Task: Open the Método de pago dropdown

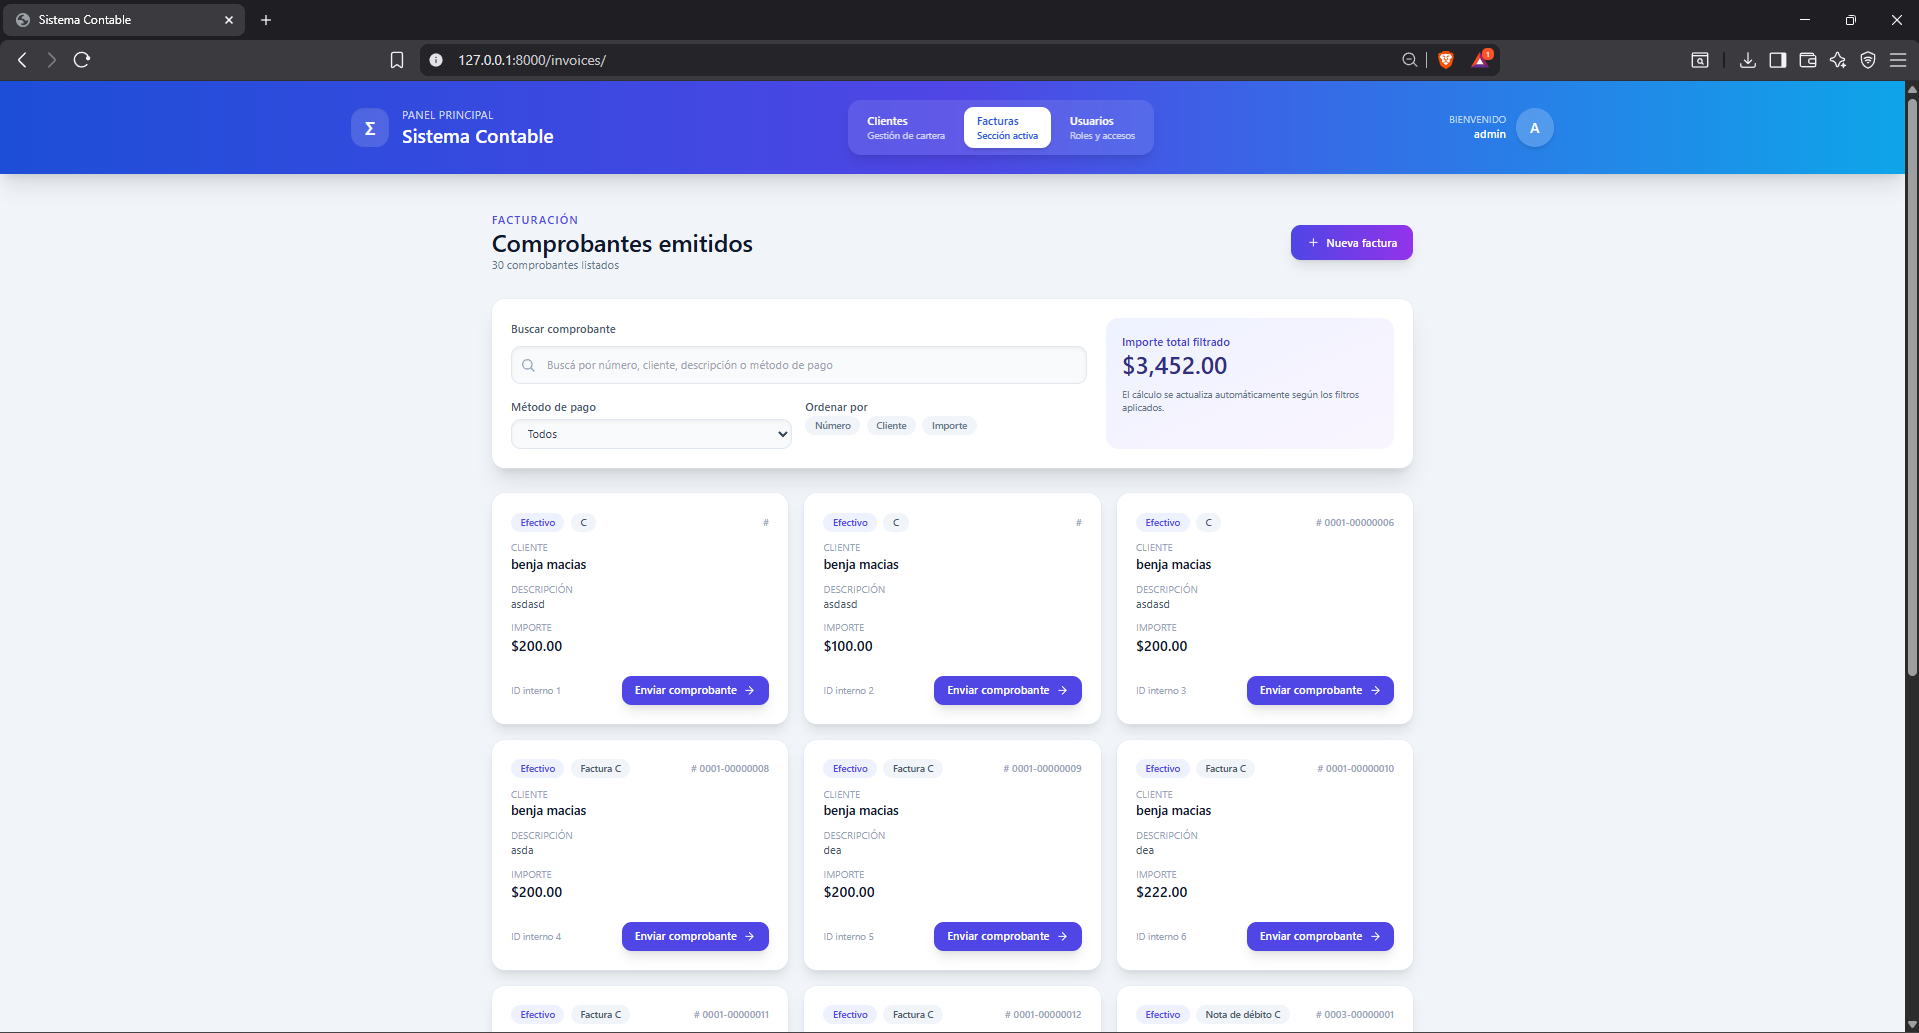Action: tap(651, 434)
